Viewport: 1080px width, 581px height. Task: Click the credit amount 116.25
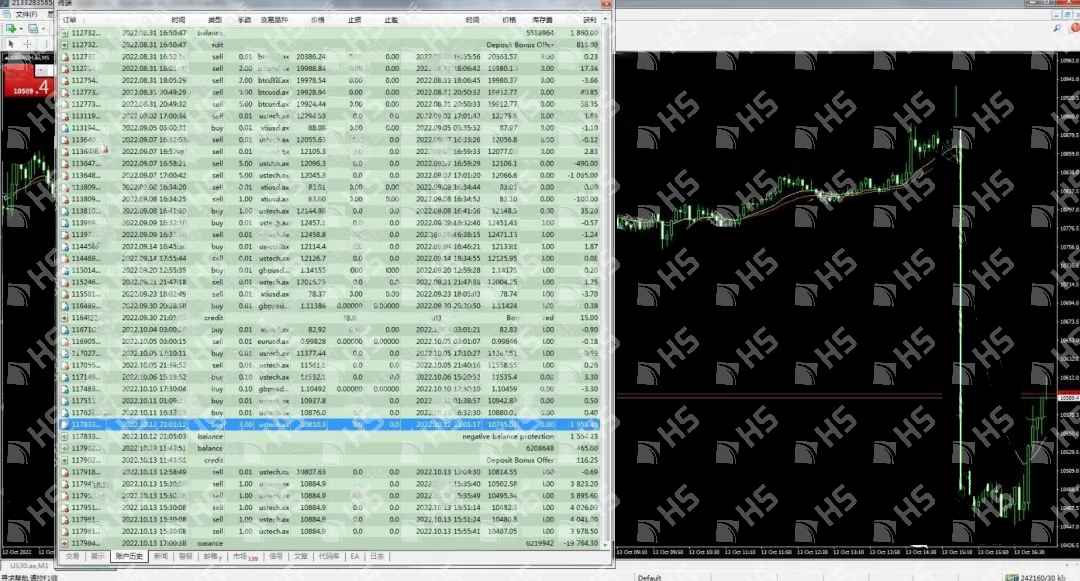[588, 460]
